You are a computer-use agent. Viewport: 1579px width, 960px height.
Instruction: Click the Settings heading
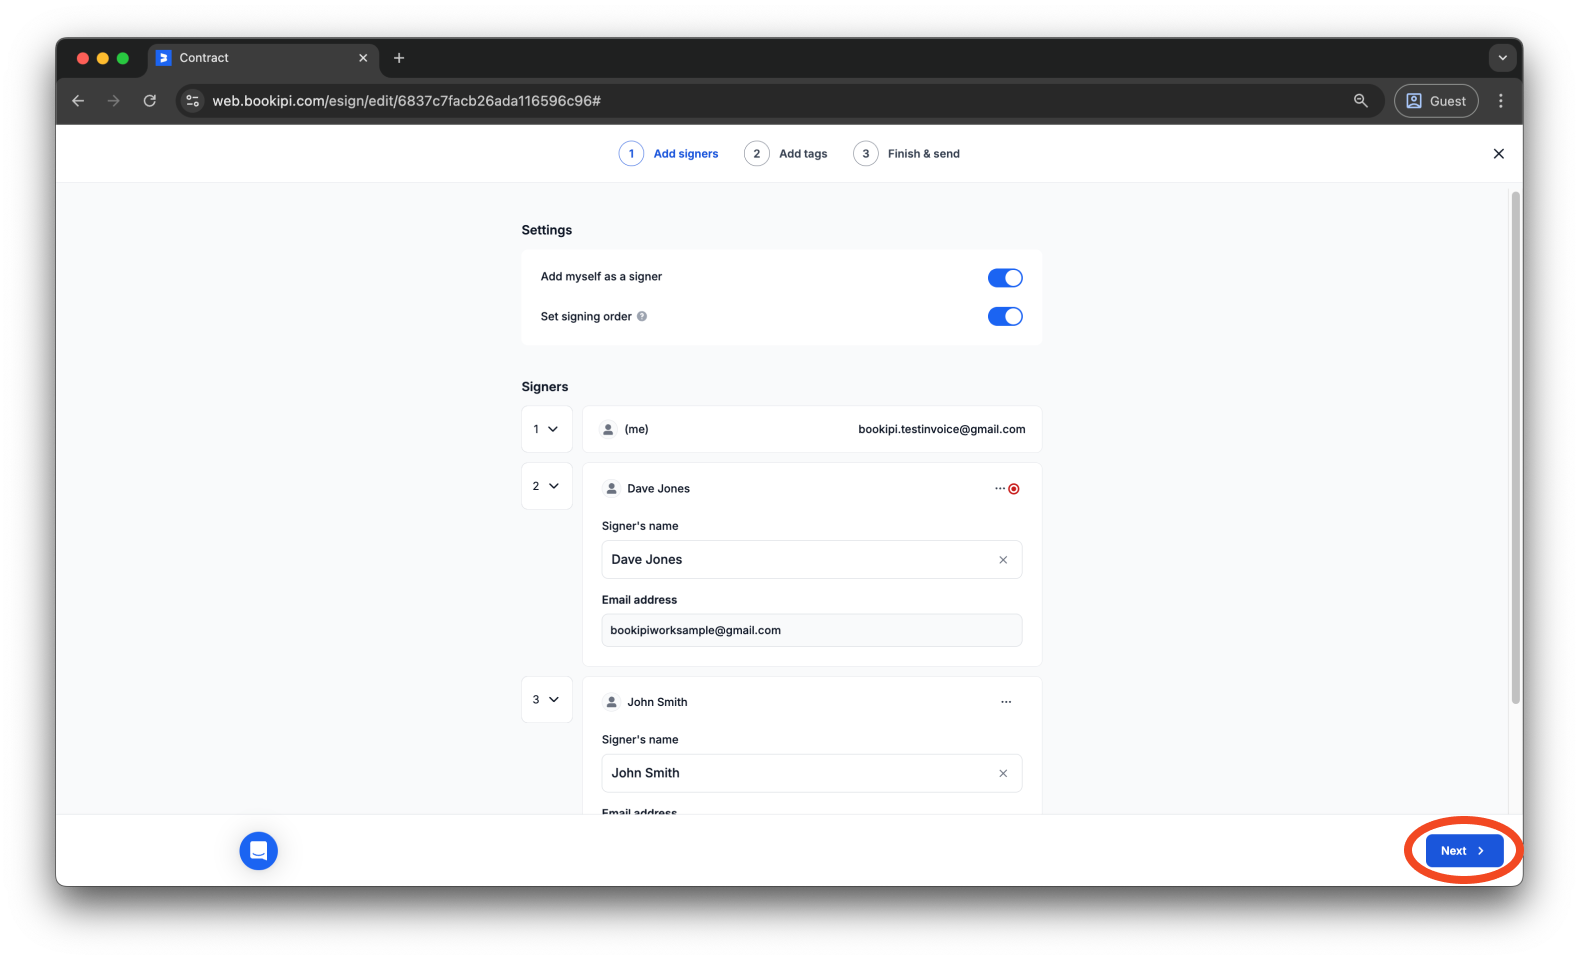click(x=547, y=230)
